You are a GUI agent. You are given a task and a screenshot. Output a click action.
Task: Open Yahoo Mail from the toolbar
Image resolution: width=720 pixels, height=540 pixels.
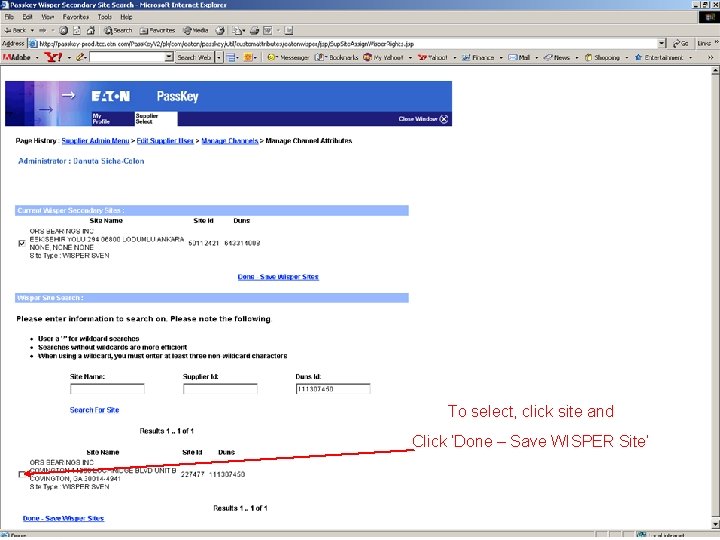pyautogui.click(x=519, y=57)
